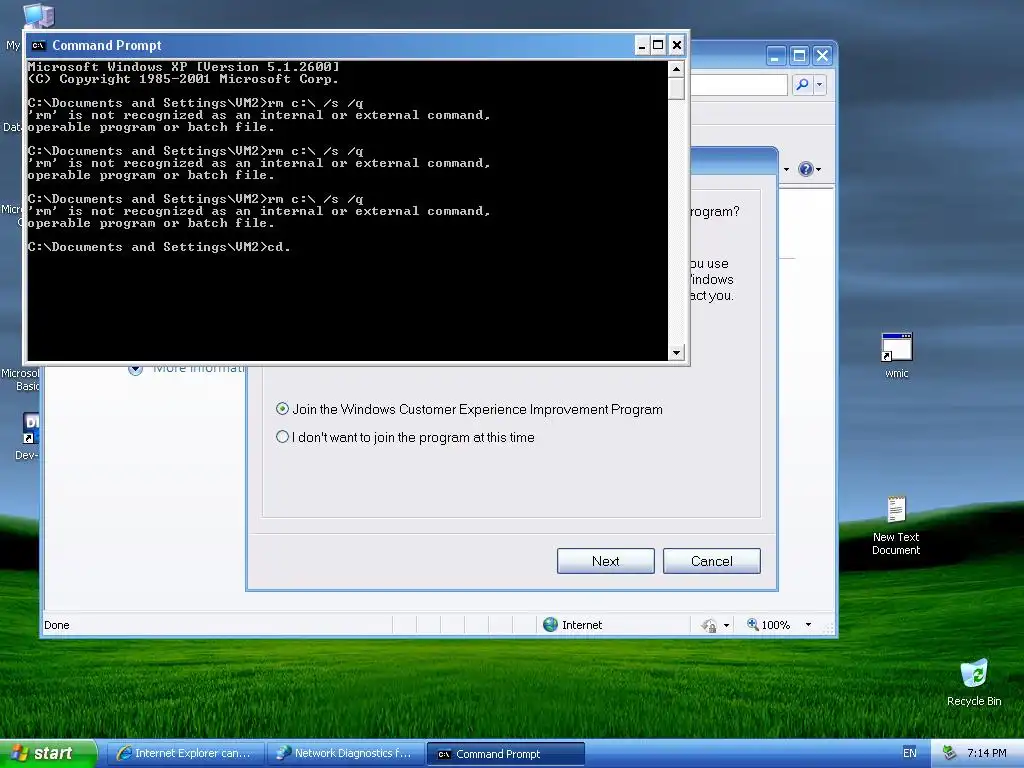Select the wmic desktop shortcut

pyautogui.click(x=897, y=356)
